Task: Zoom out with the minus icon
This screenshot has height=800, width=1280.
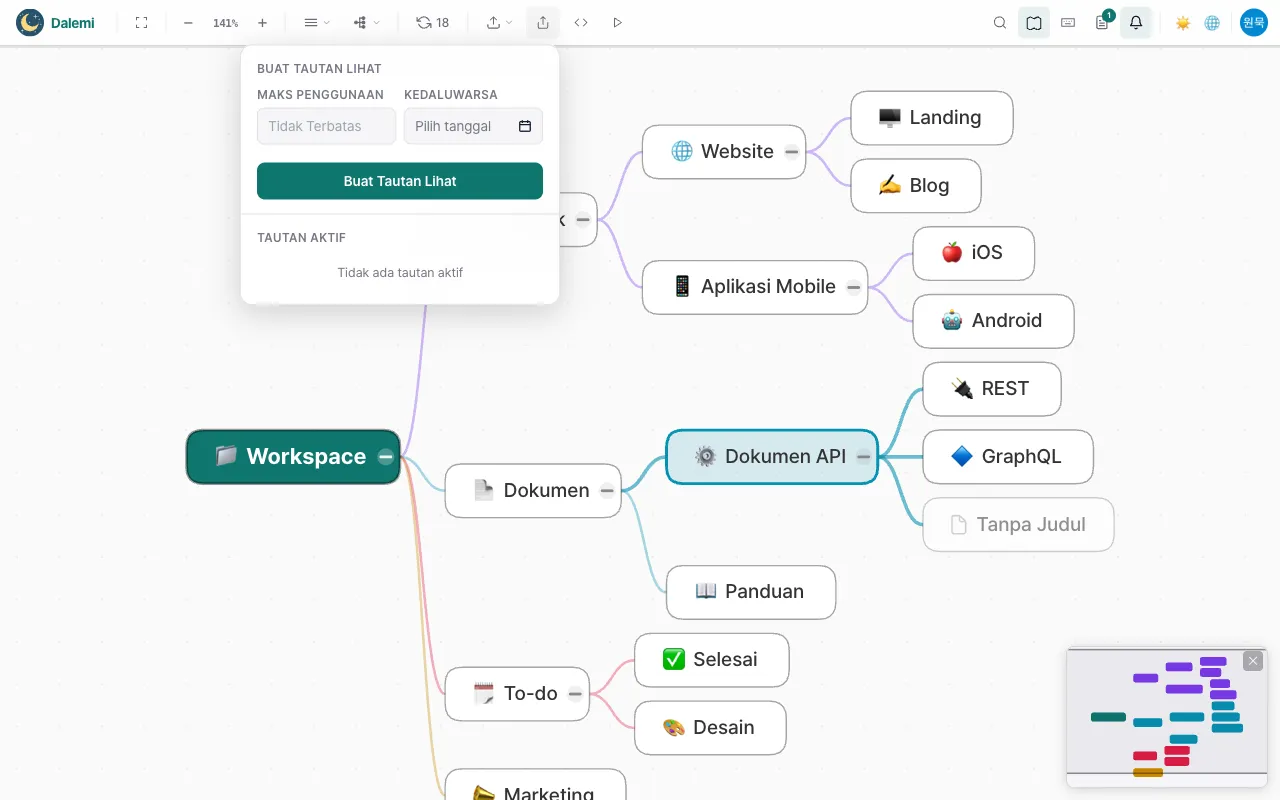Action: 188,22
